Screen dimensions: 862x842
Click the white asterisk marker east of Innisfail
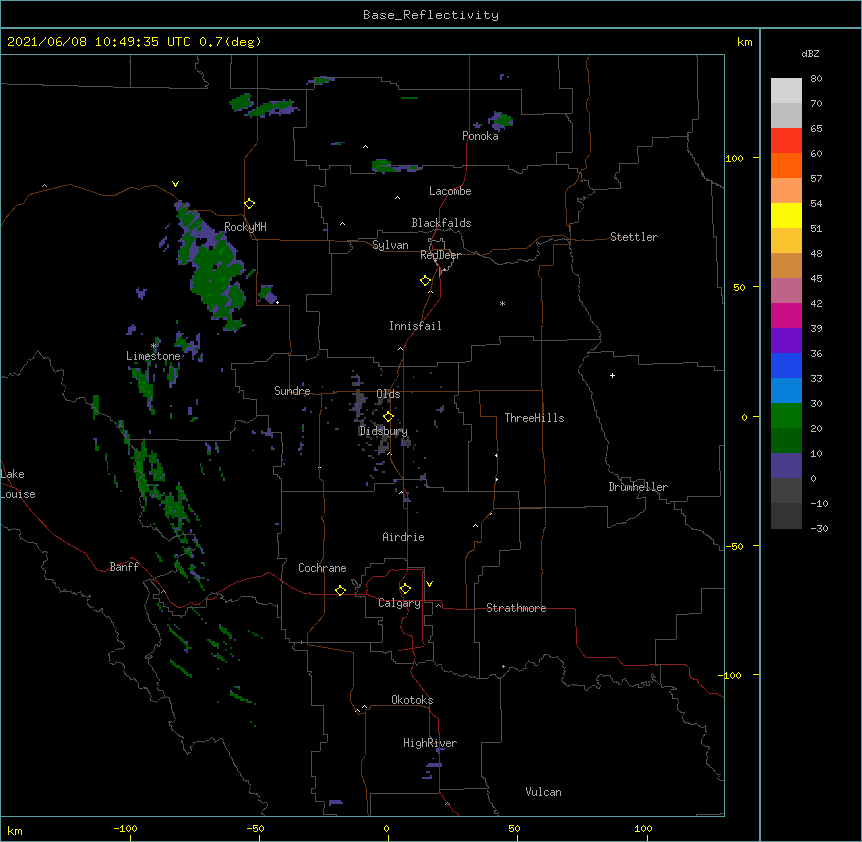tap(502, 303)
